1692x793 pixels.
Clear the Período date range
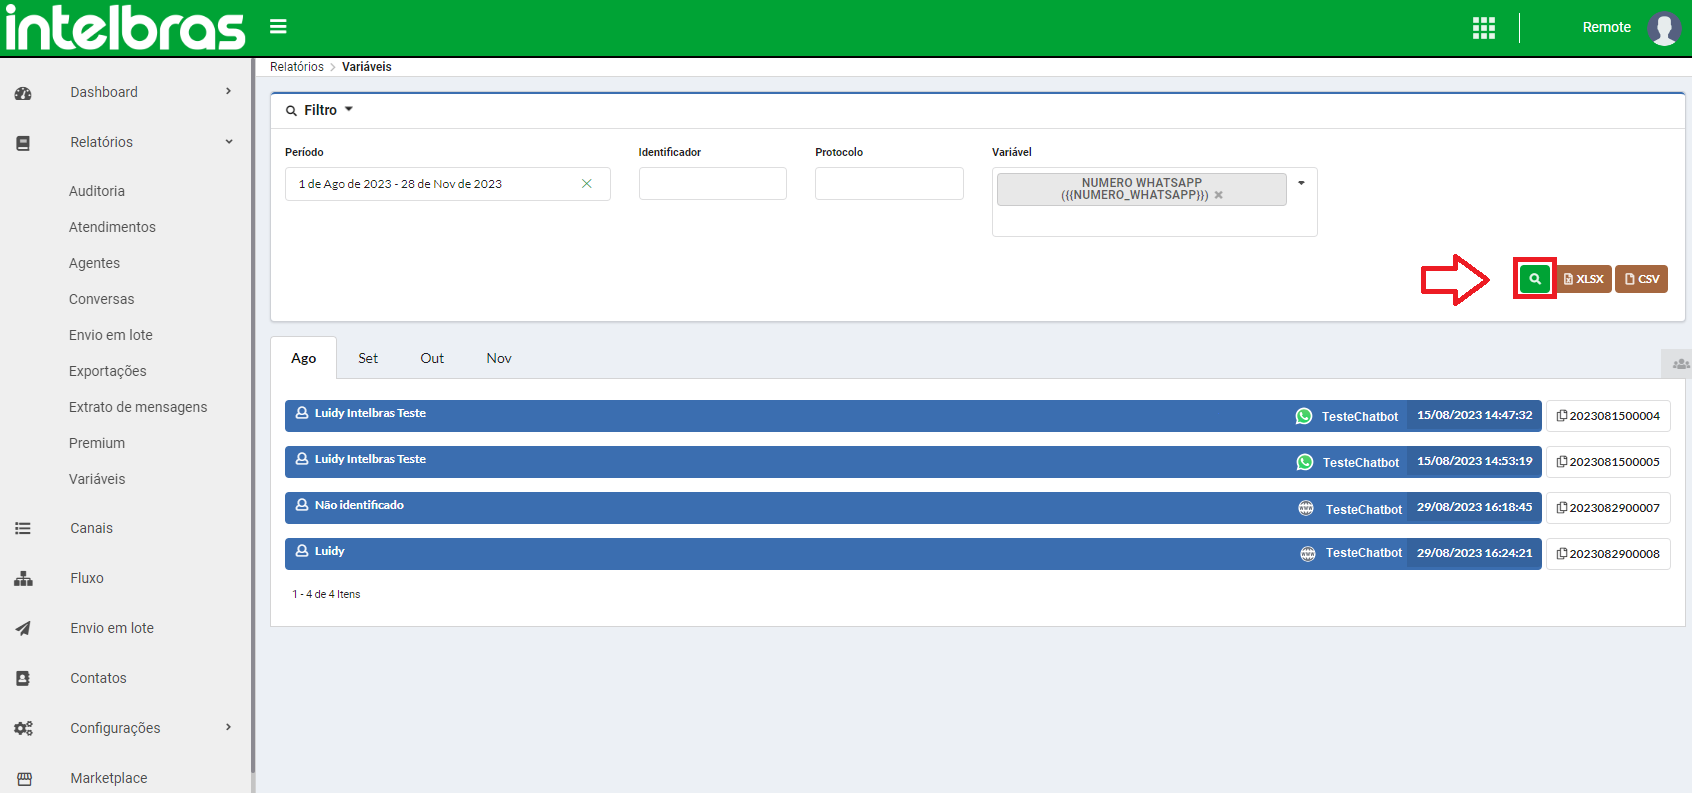point(587,184)
